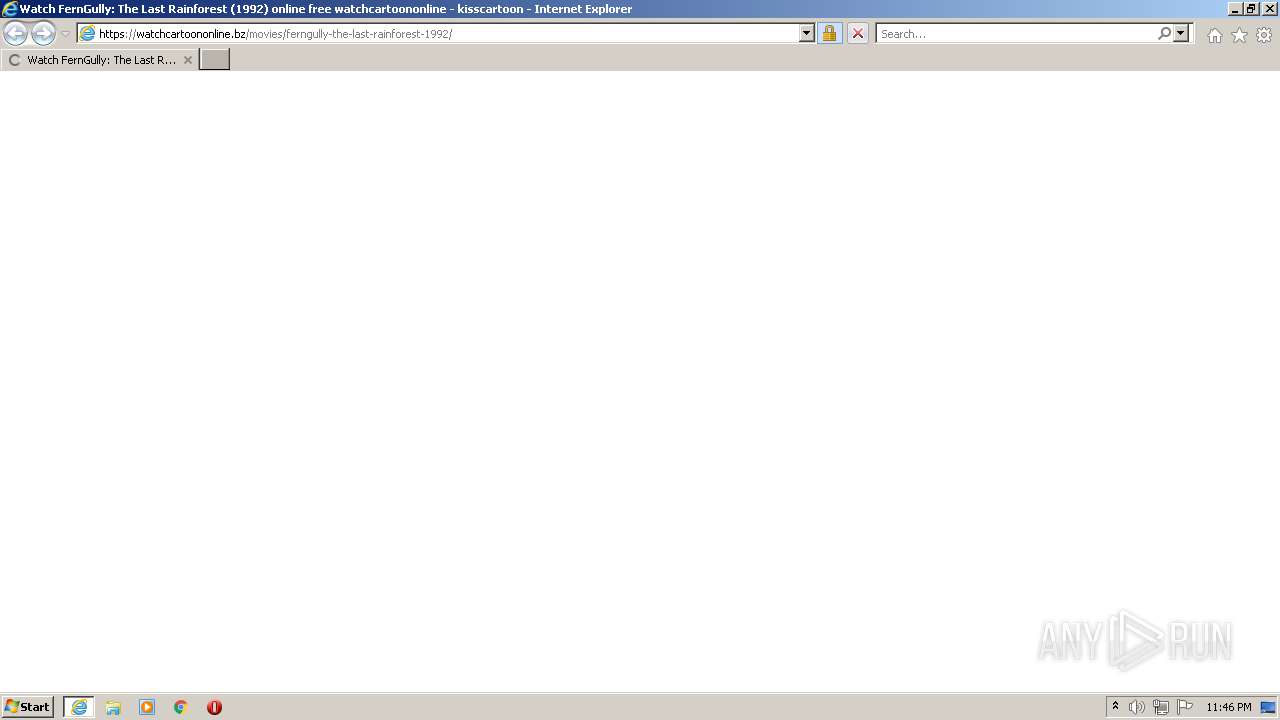Image resolution: width=1280 pixels, height=720 pixels.
Task: Open the recent pages dropdown arrow
Action: click(x=65, y=34)
